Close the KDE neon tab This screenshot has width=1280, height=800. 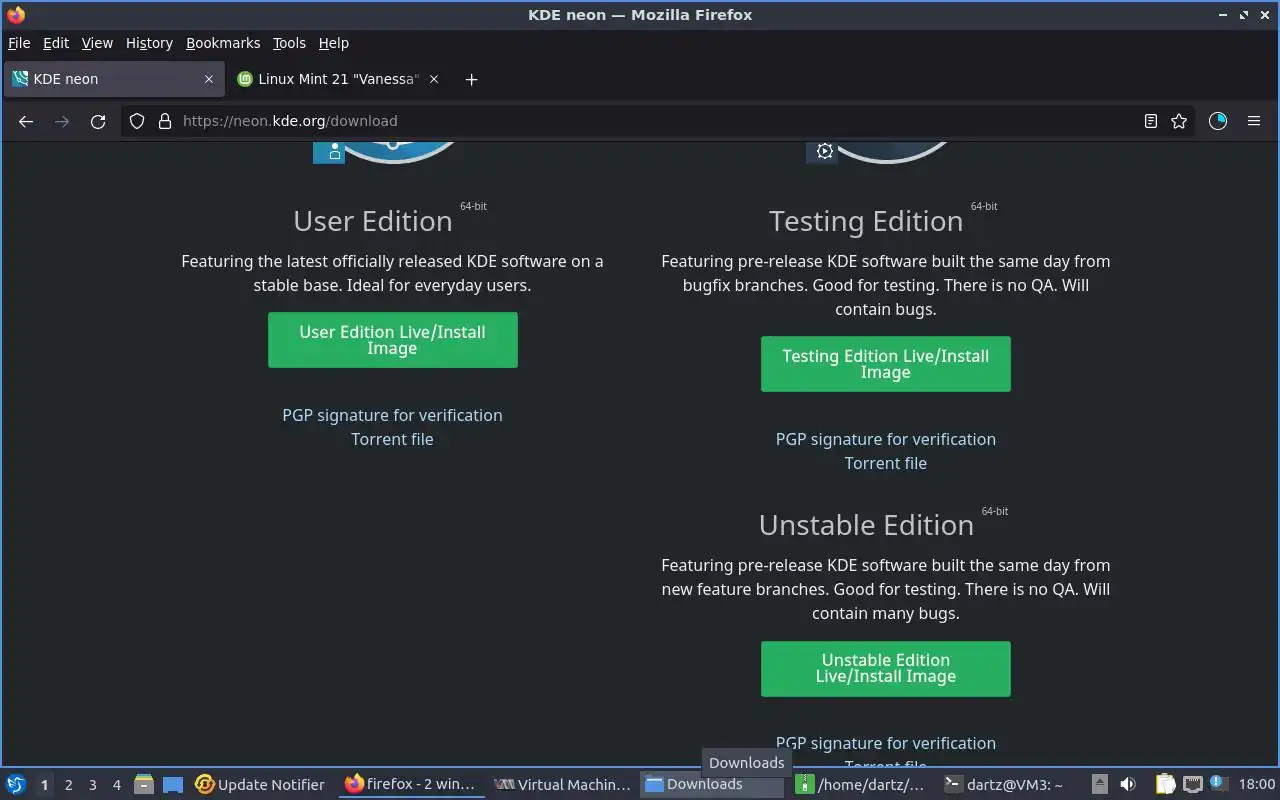click(x=209, y=79)
